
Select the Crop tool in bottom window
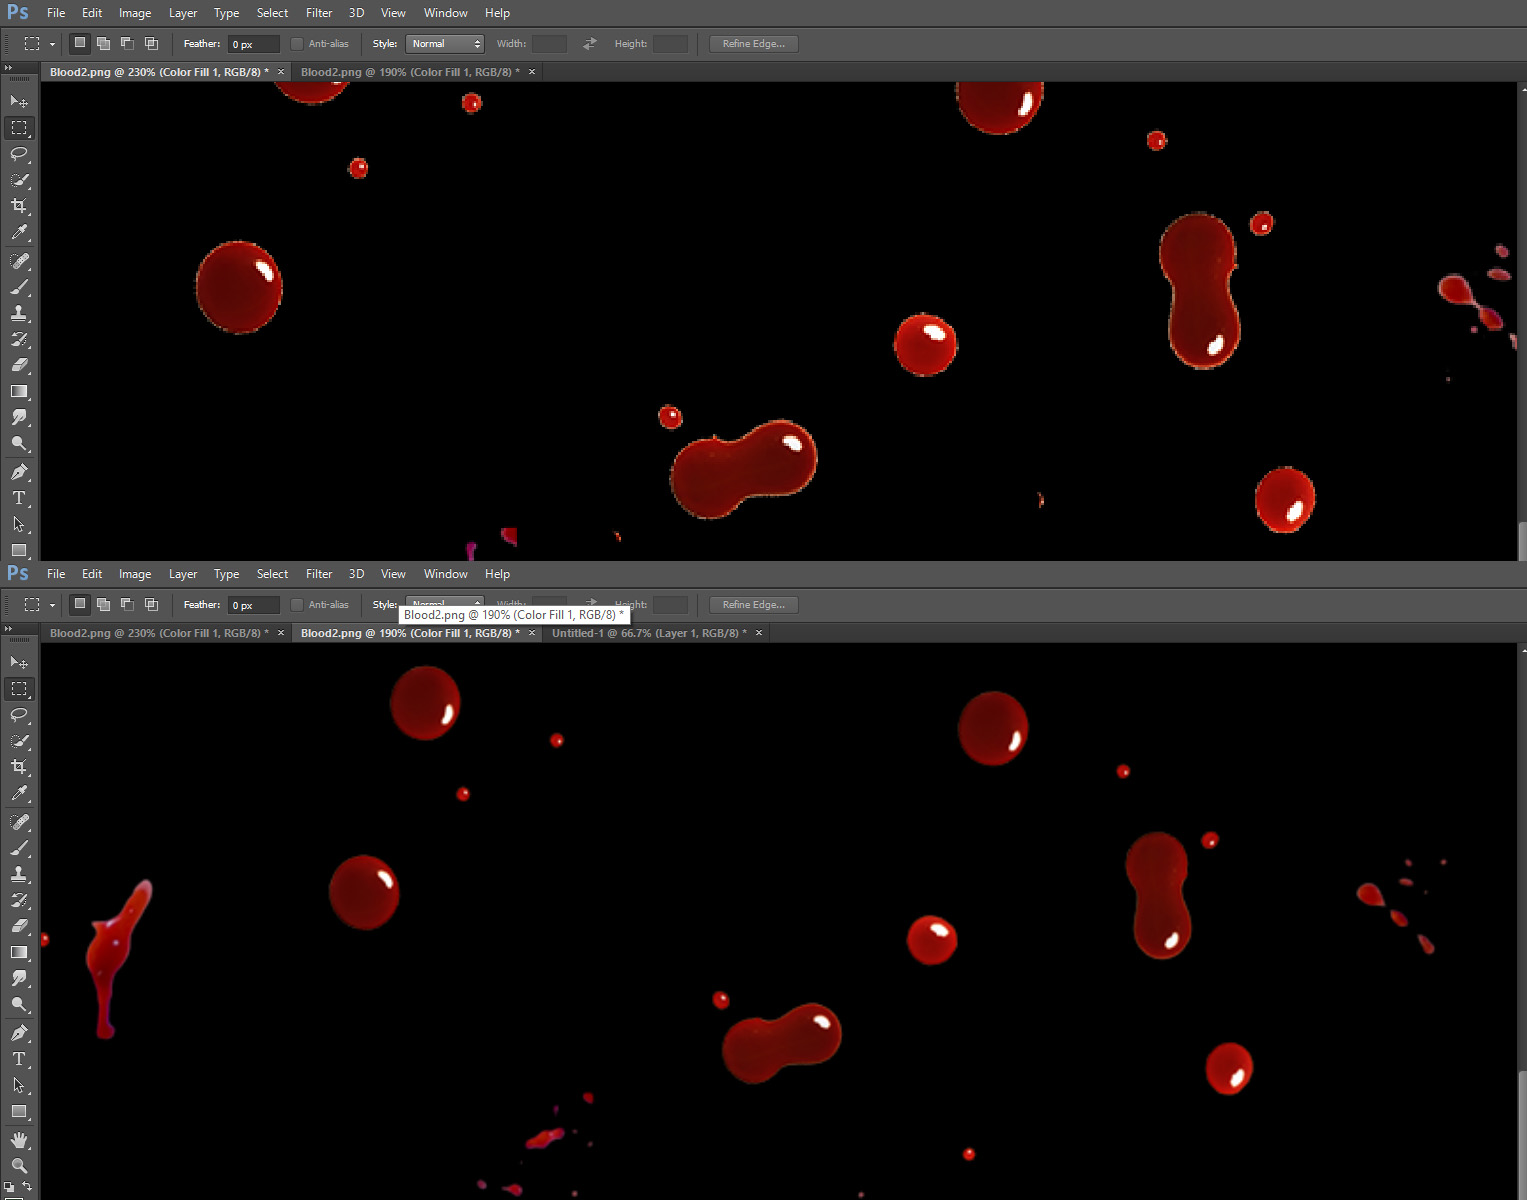coord(19,766)
